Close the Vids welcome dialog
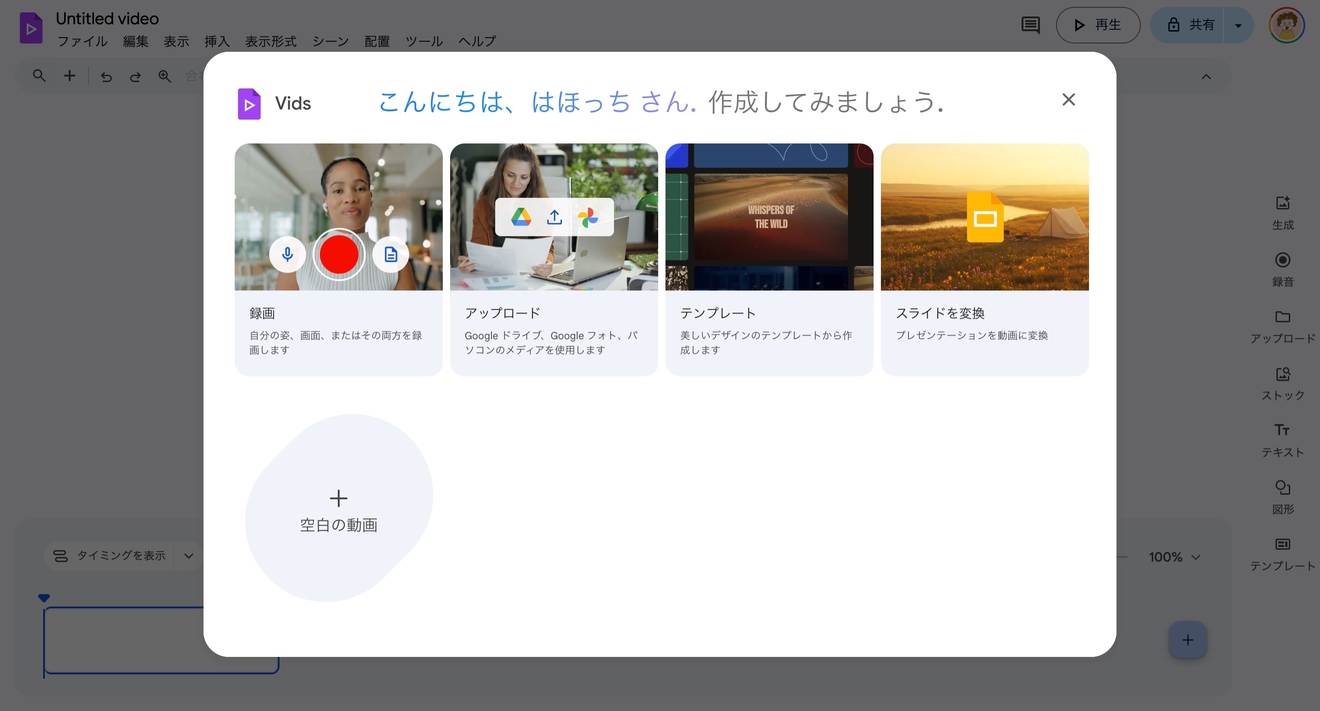 tap(1068, 99)
